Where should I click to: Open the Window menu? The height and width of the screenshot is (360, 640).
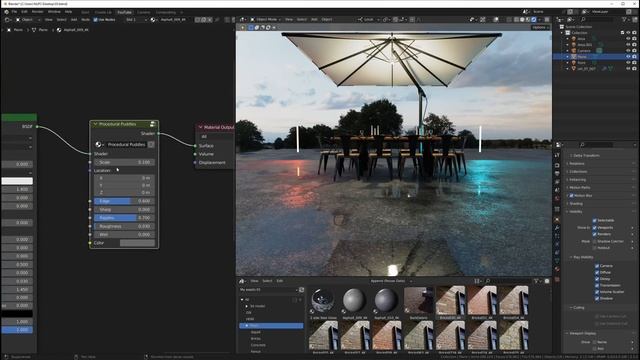(x=54, y=12)
